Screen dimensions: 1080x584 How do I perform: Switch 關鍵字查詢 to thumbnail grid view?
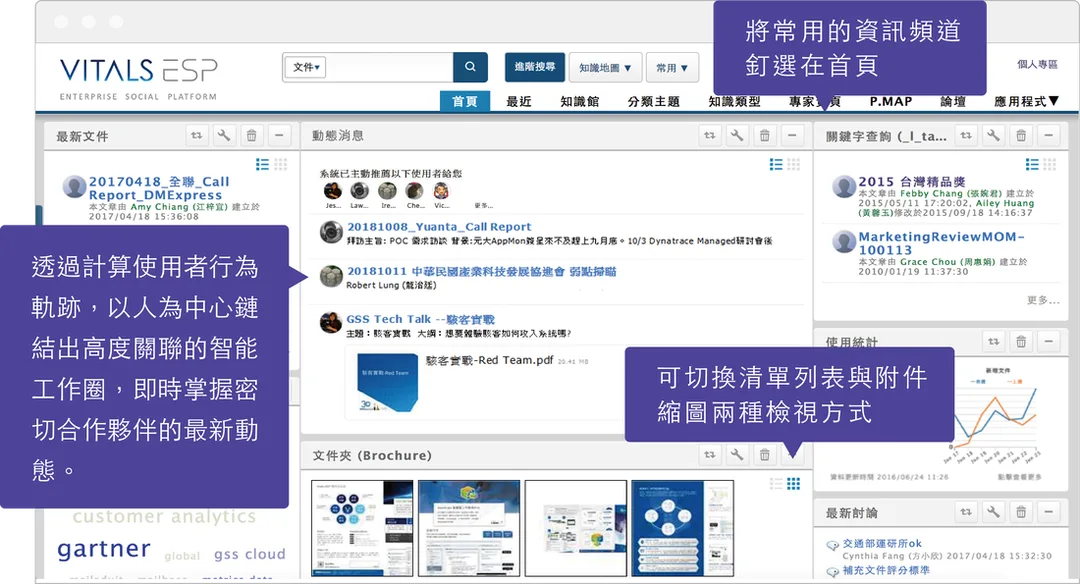coord(1050,164)
